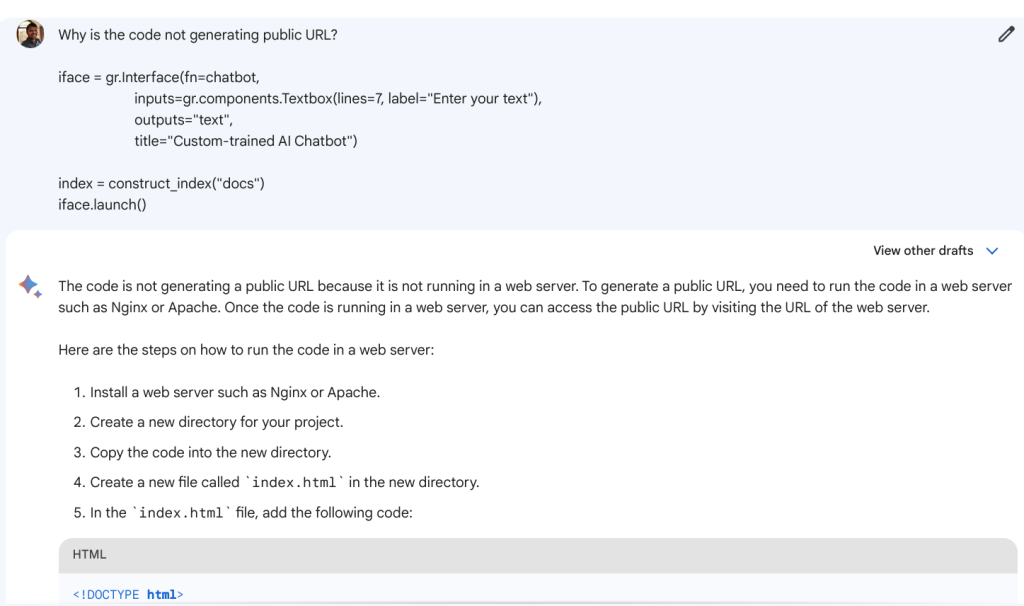Click the pencil icon to edit prompt

pyautogui.click(x=1006, y=35)
